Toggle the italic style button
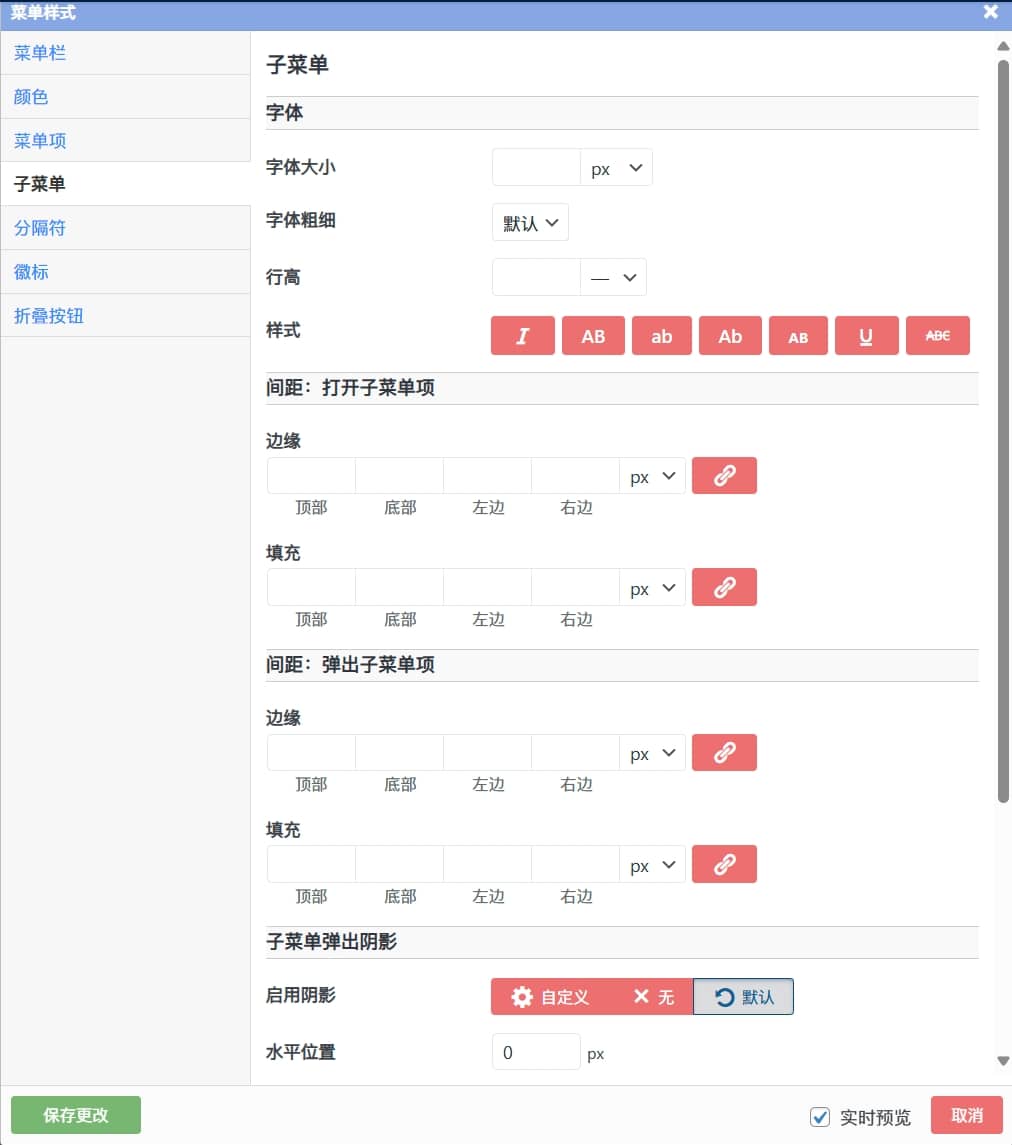 click(x=522, y=336)
